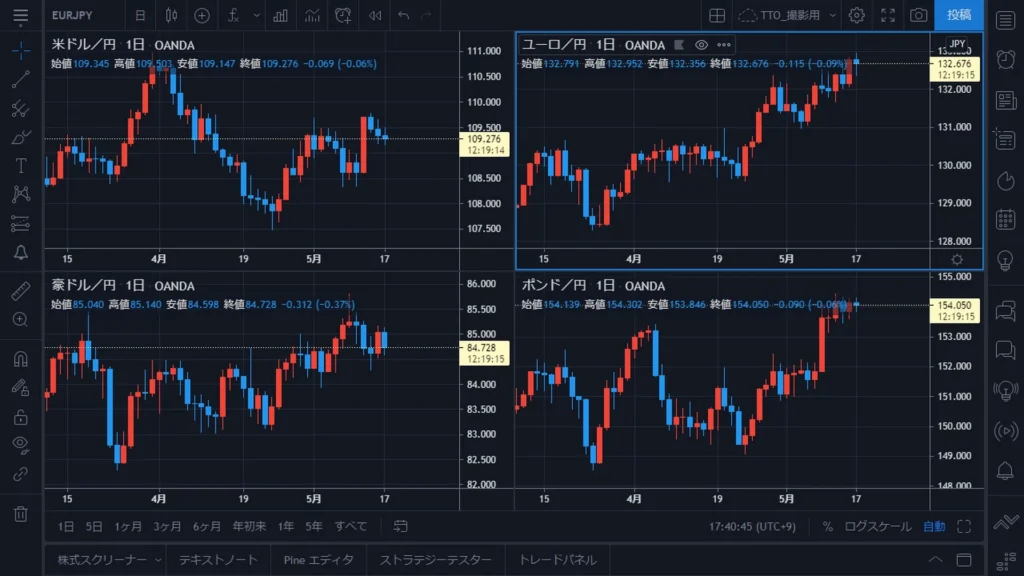Open the ruler measure tool
1024x576 pixels.
pos(20,291)
